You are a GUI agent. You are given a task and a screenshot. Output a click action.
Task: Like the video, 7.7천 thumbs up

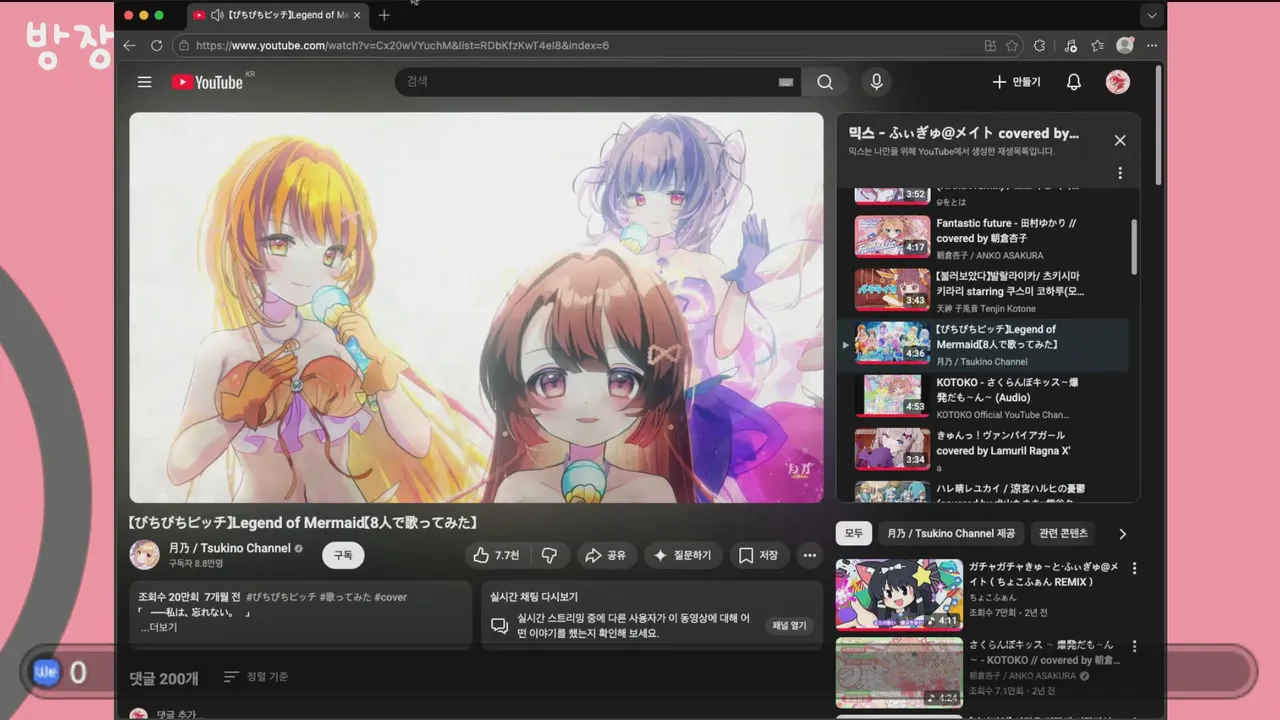point(497,555)
